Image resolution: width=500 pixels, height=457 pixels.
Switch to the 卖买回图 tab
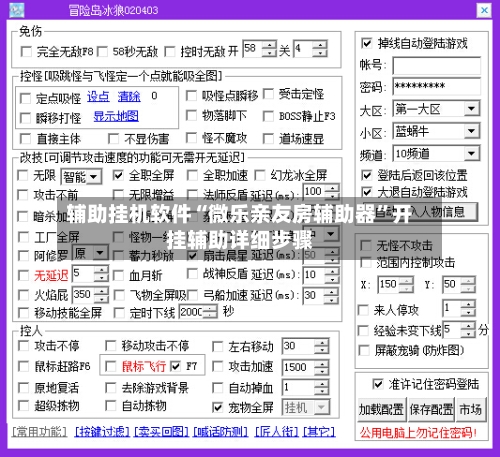(x=161, y=432)
